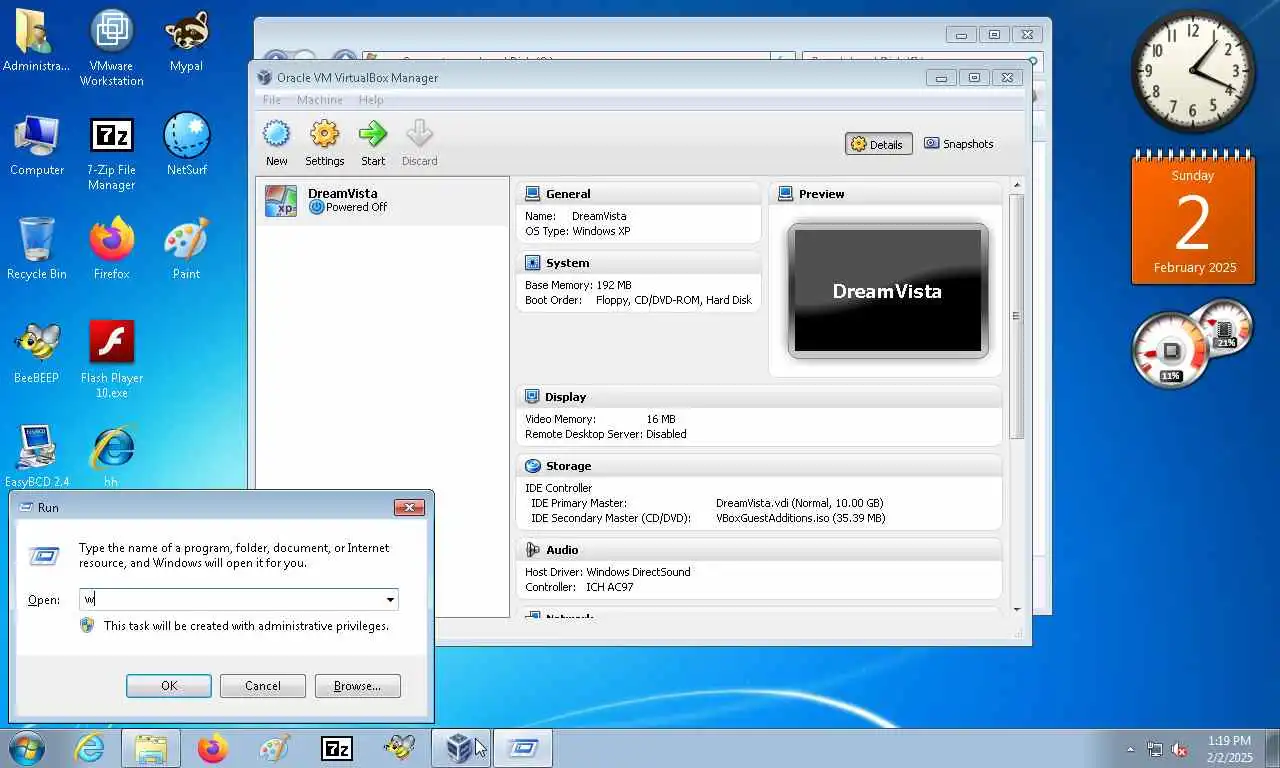
Task: Click the VBoxGuestAdditions.iso storage entry text
Action: pyautogui.click(x=800, y=518)
